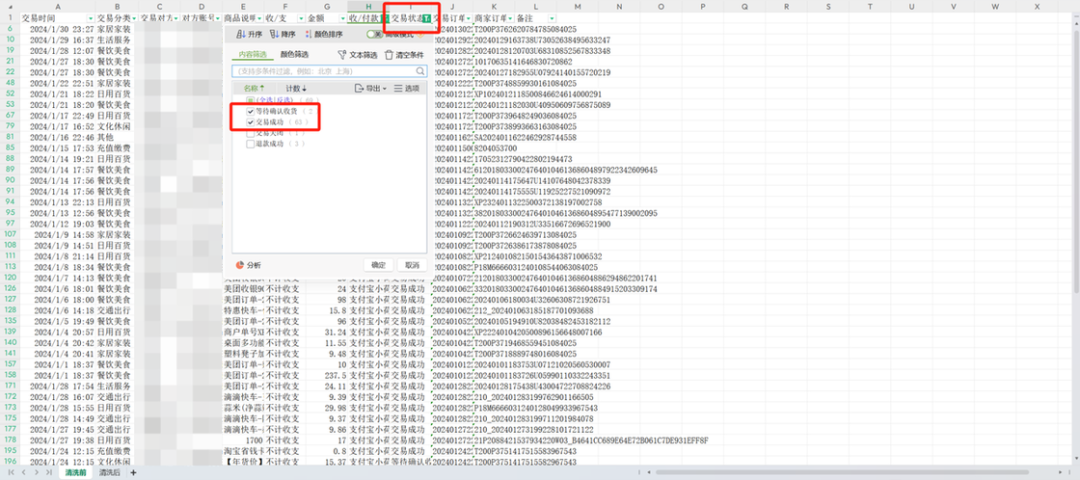
Task: Open the 清洗前 sheet tab
Action: tap(76, 472)
